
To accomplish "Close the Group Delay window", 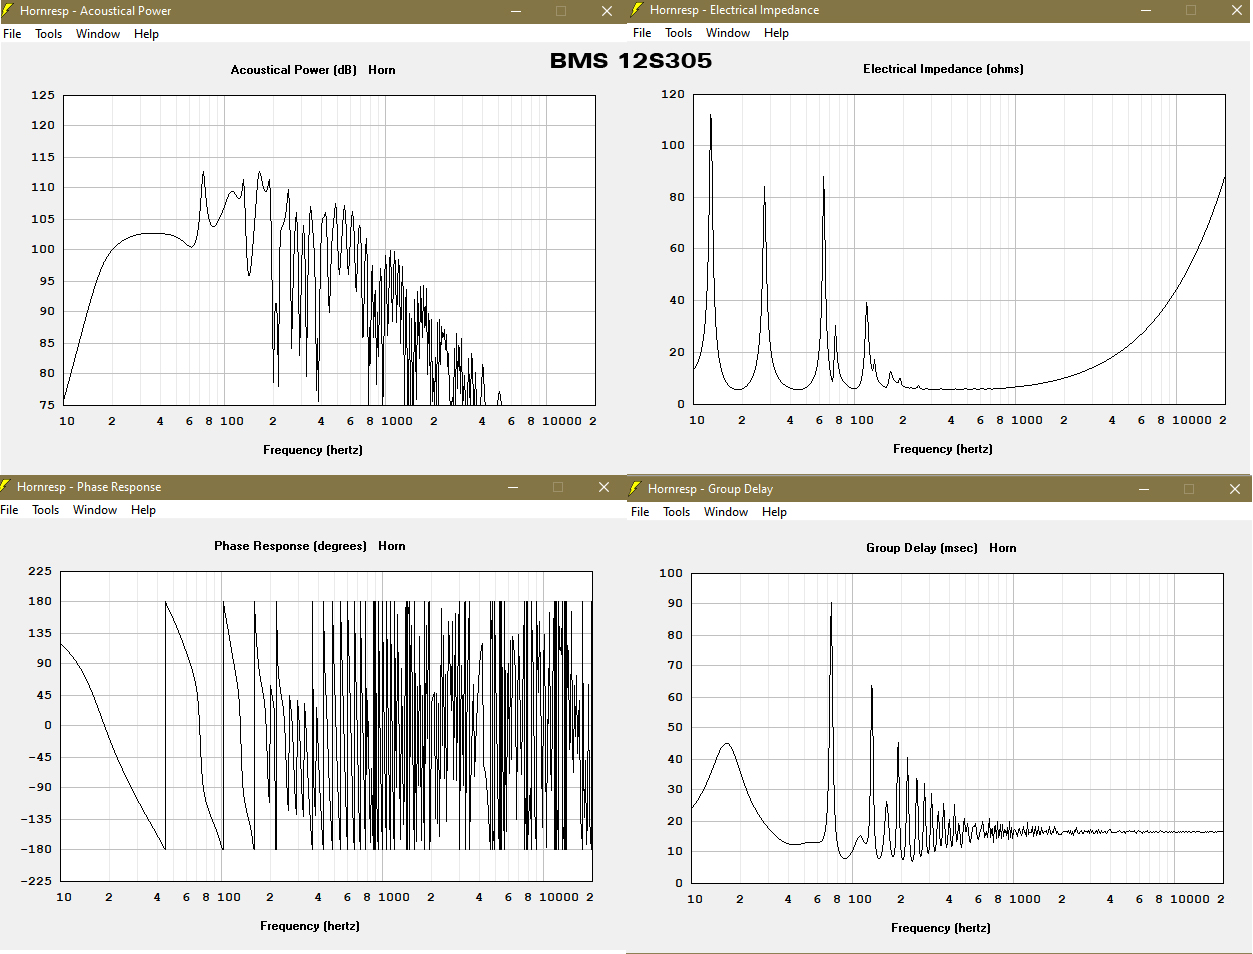I will coord(1235,489).
